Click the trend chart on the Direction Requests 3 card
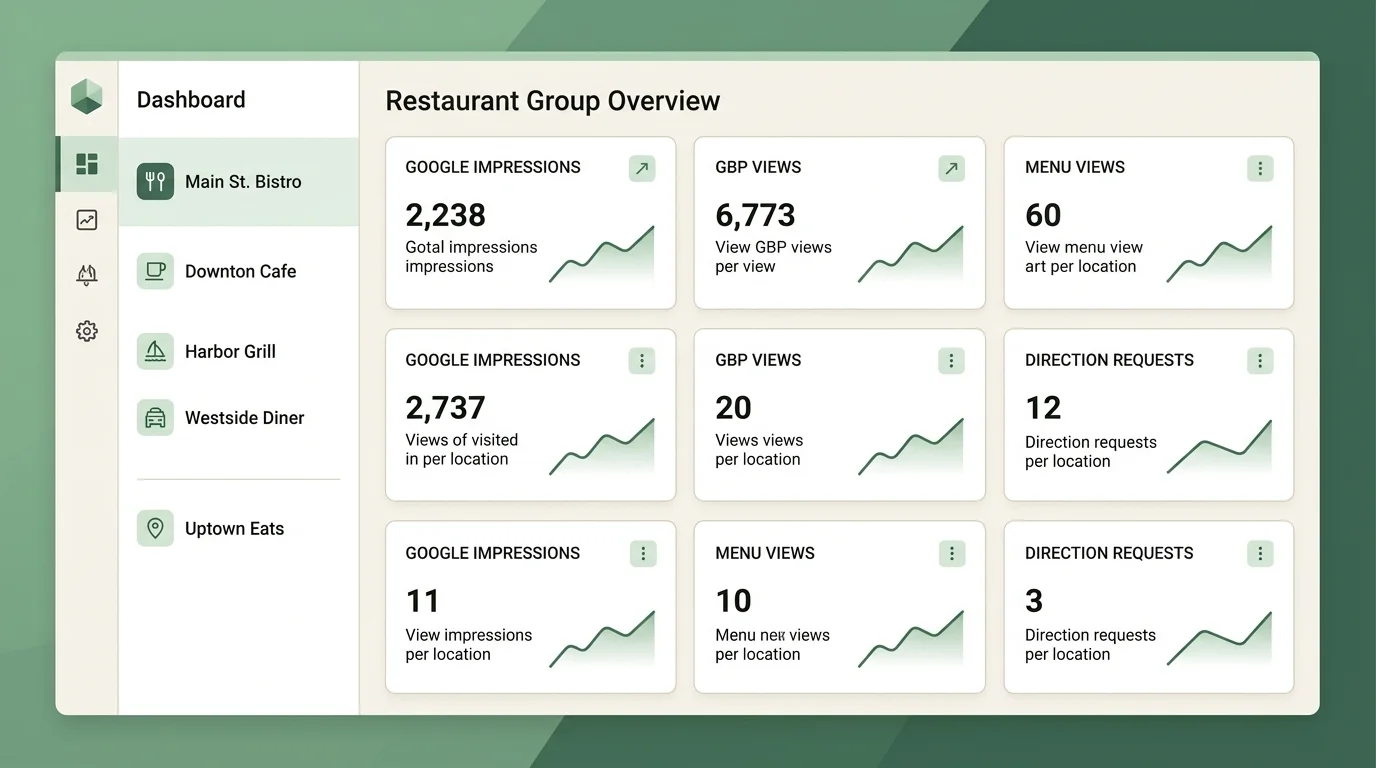This screenshot has height=768, width=1376. point(1220,641)
